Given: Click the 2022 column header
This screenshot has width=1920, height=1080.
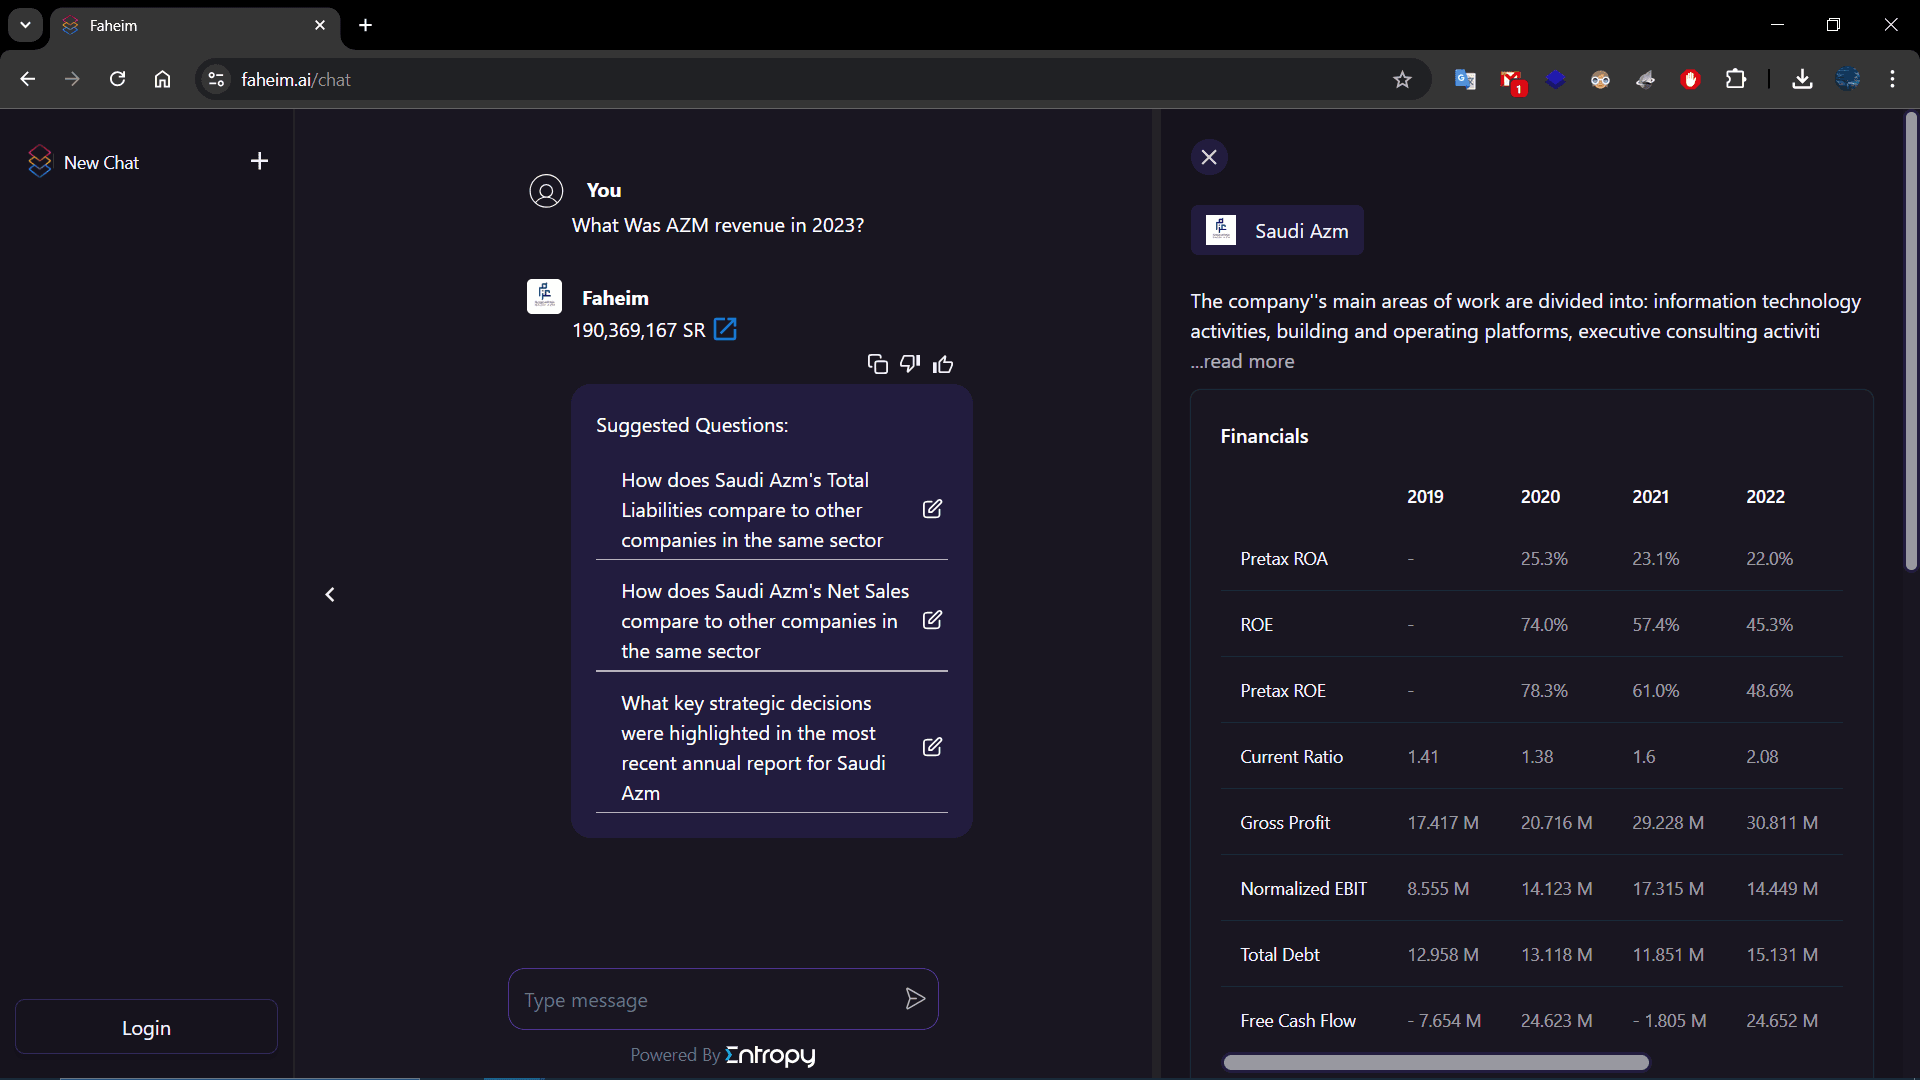Looking at the screenshot, I should point(1765,497).
